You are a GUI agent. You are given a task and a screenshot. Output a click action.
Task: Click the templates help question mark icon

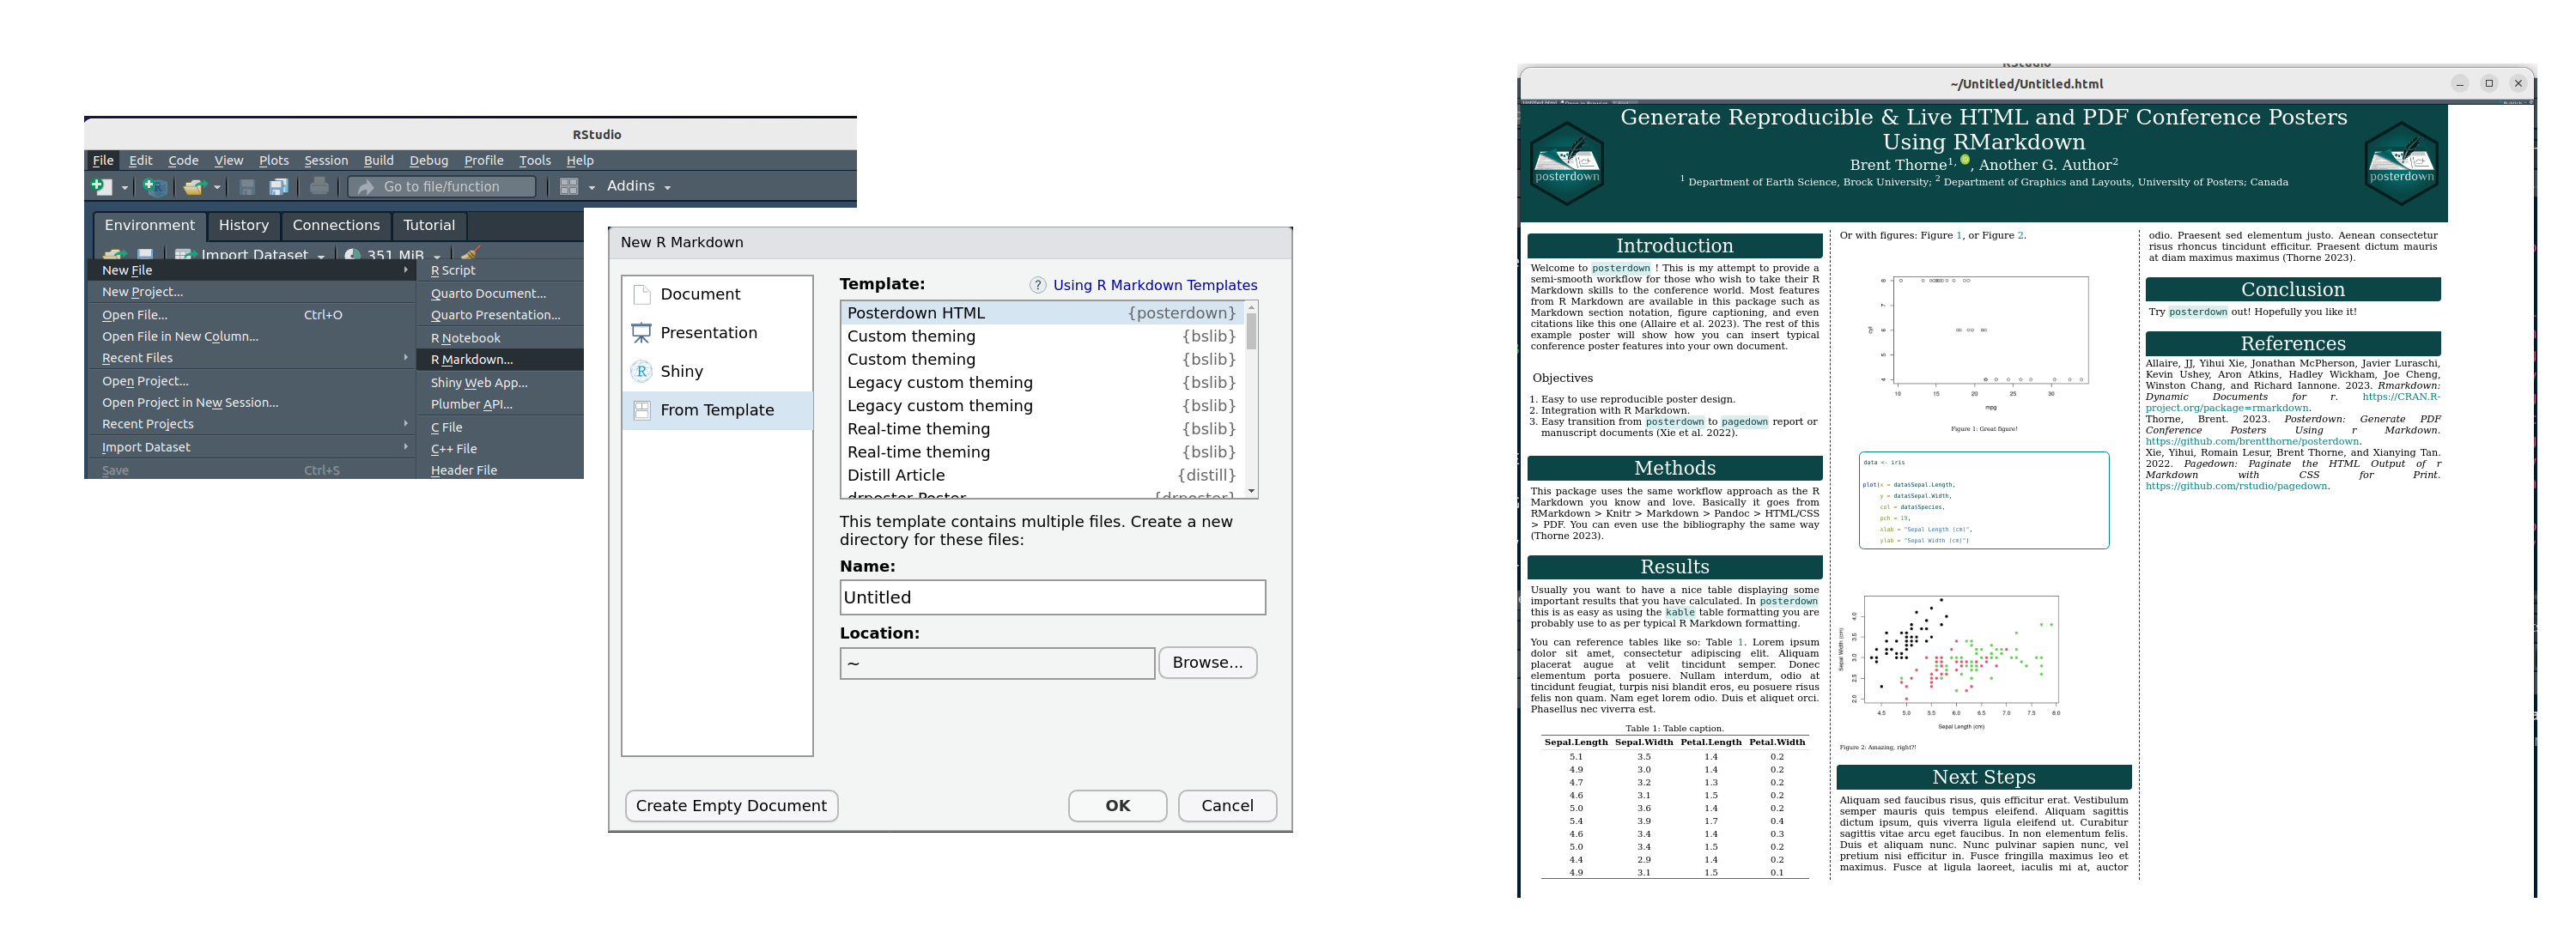[1037, 286]
